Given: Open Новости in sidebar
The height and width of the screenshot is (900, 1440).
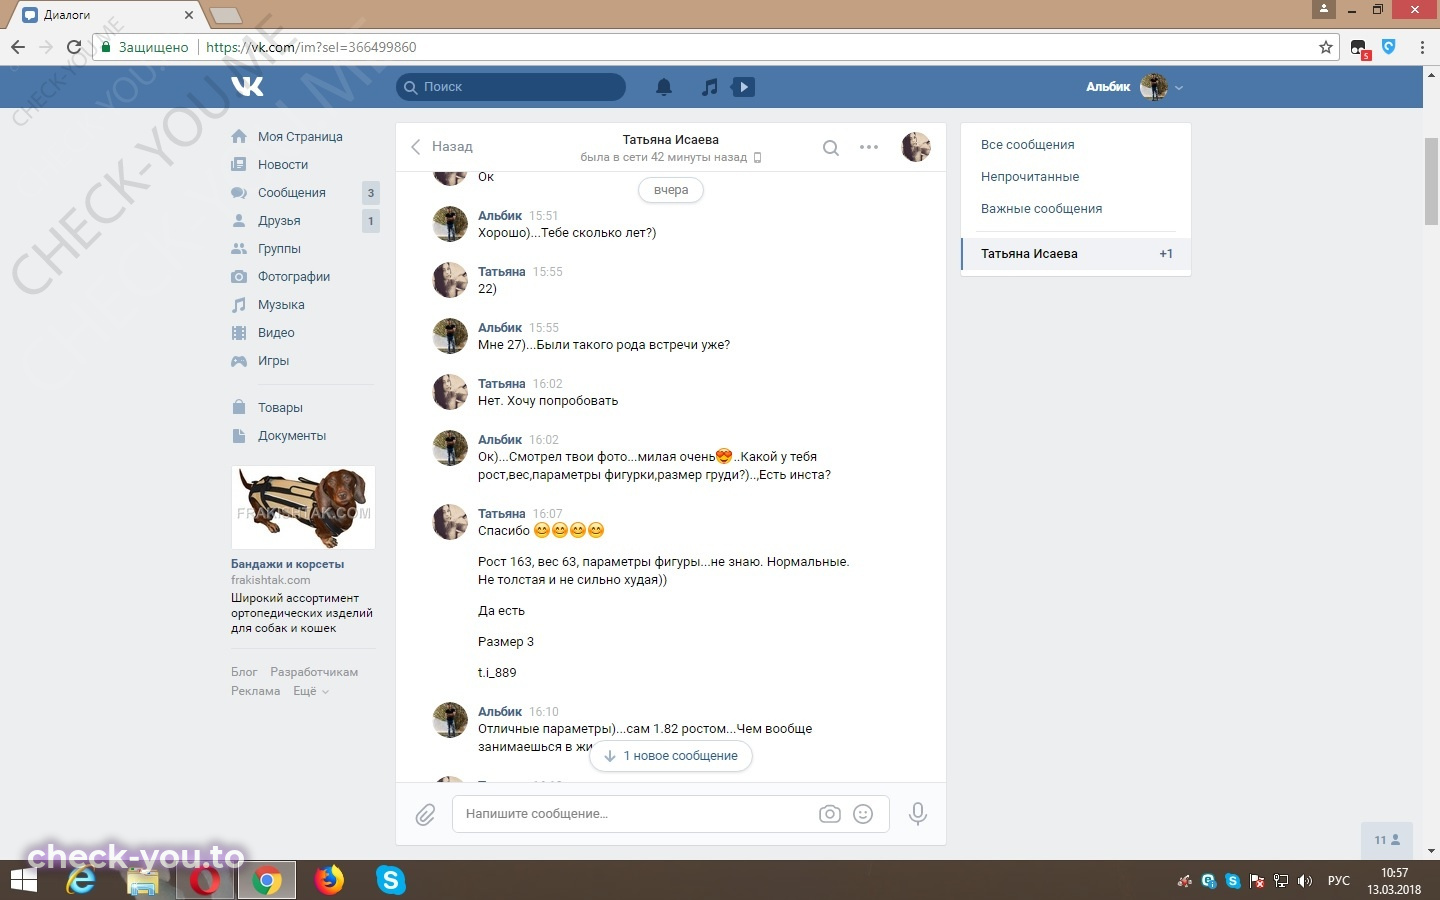Looking at the screenshot, I should (x=283, y=165).
